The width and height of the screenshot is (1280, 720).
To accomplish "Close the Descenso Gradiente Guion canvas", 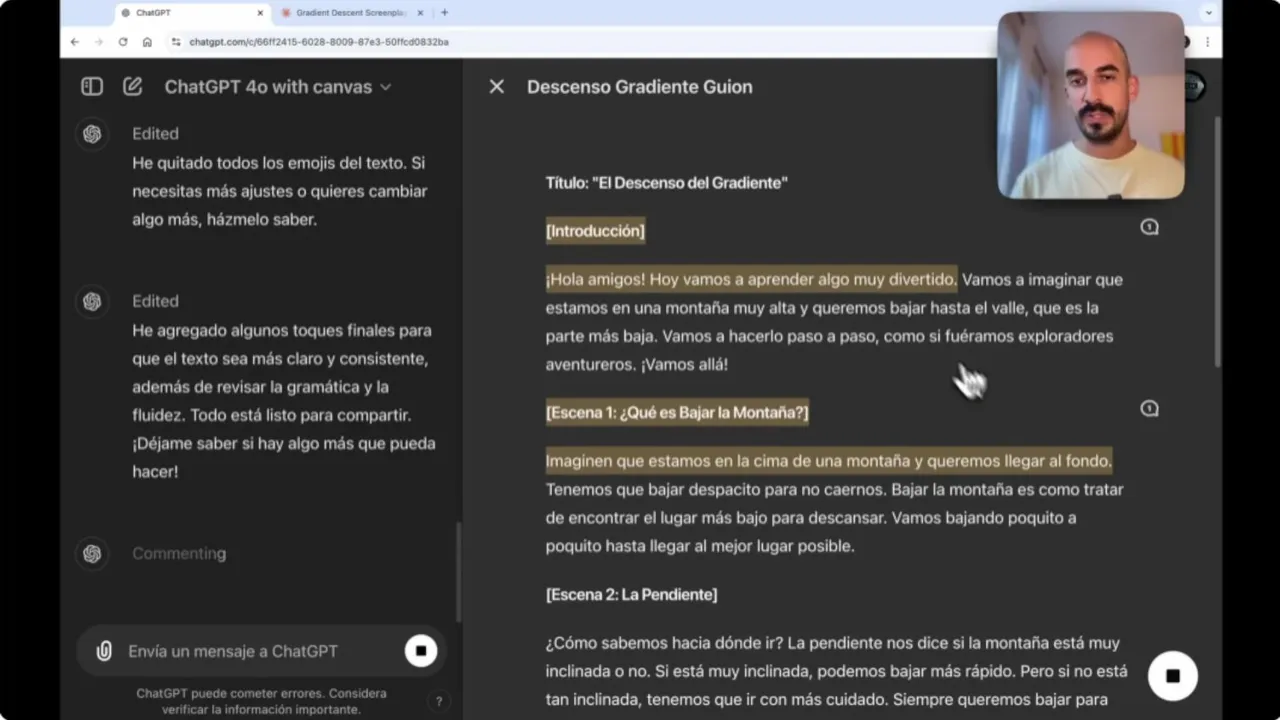I will pos(496,87).
